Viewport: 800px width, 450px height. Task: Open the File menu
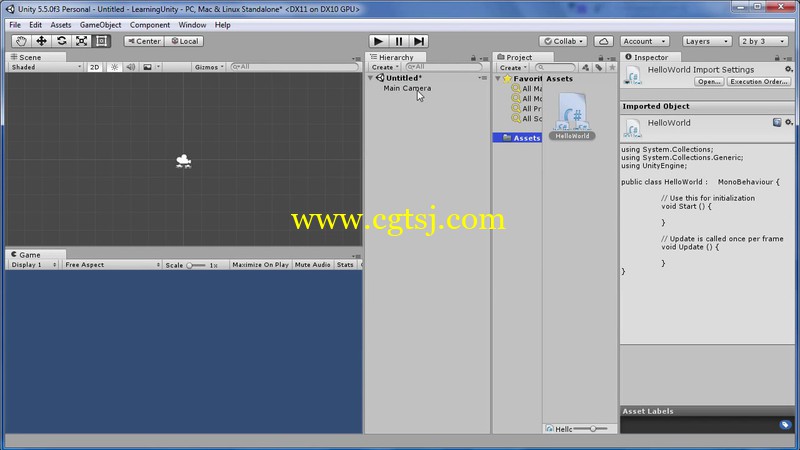(15, 24)
